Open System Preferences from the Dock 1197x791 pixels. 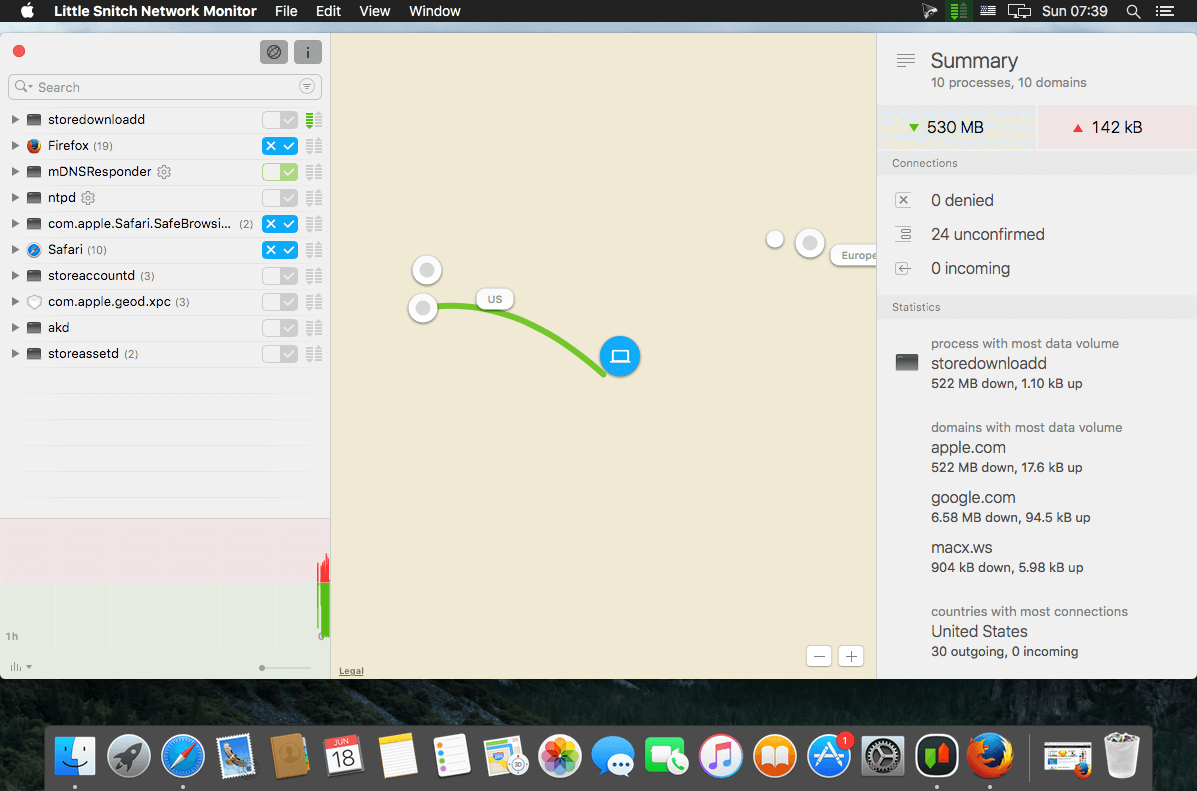coord(882,756)
